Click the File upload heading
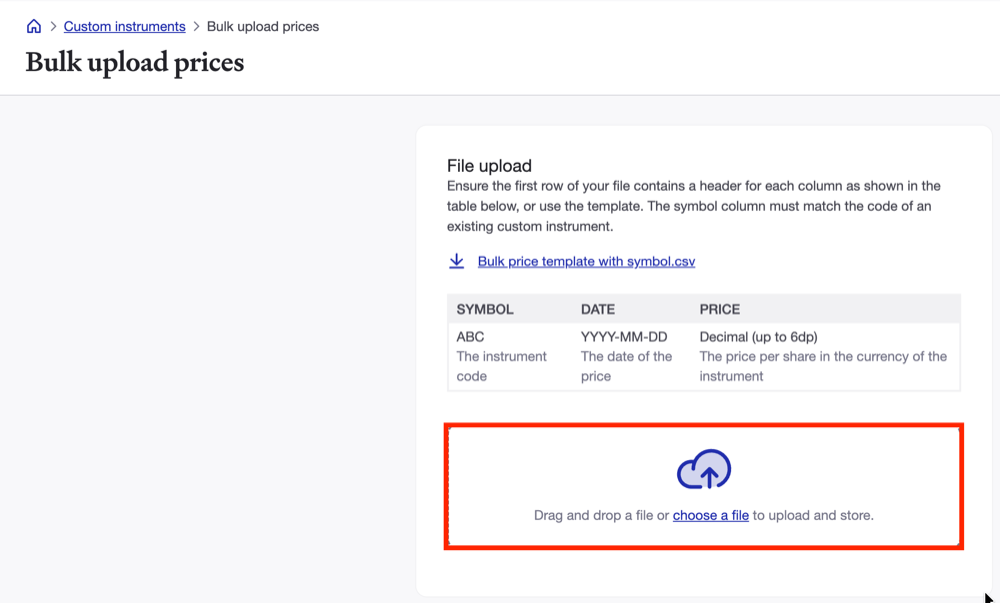Viewport: 1000px width, 603px height. click(489, 166)
